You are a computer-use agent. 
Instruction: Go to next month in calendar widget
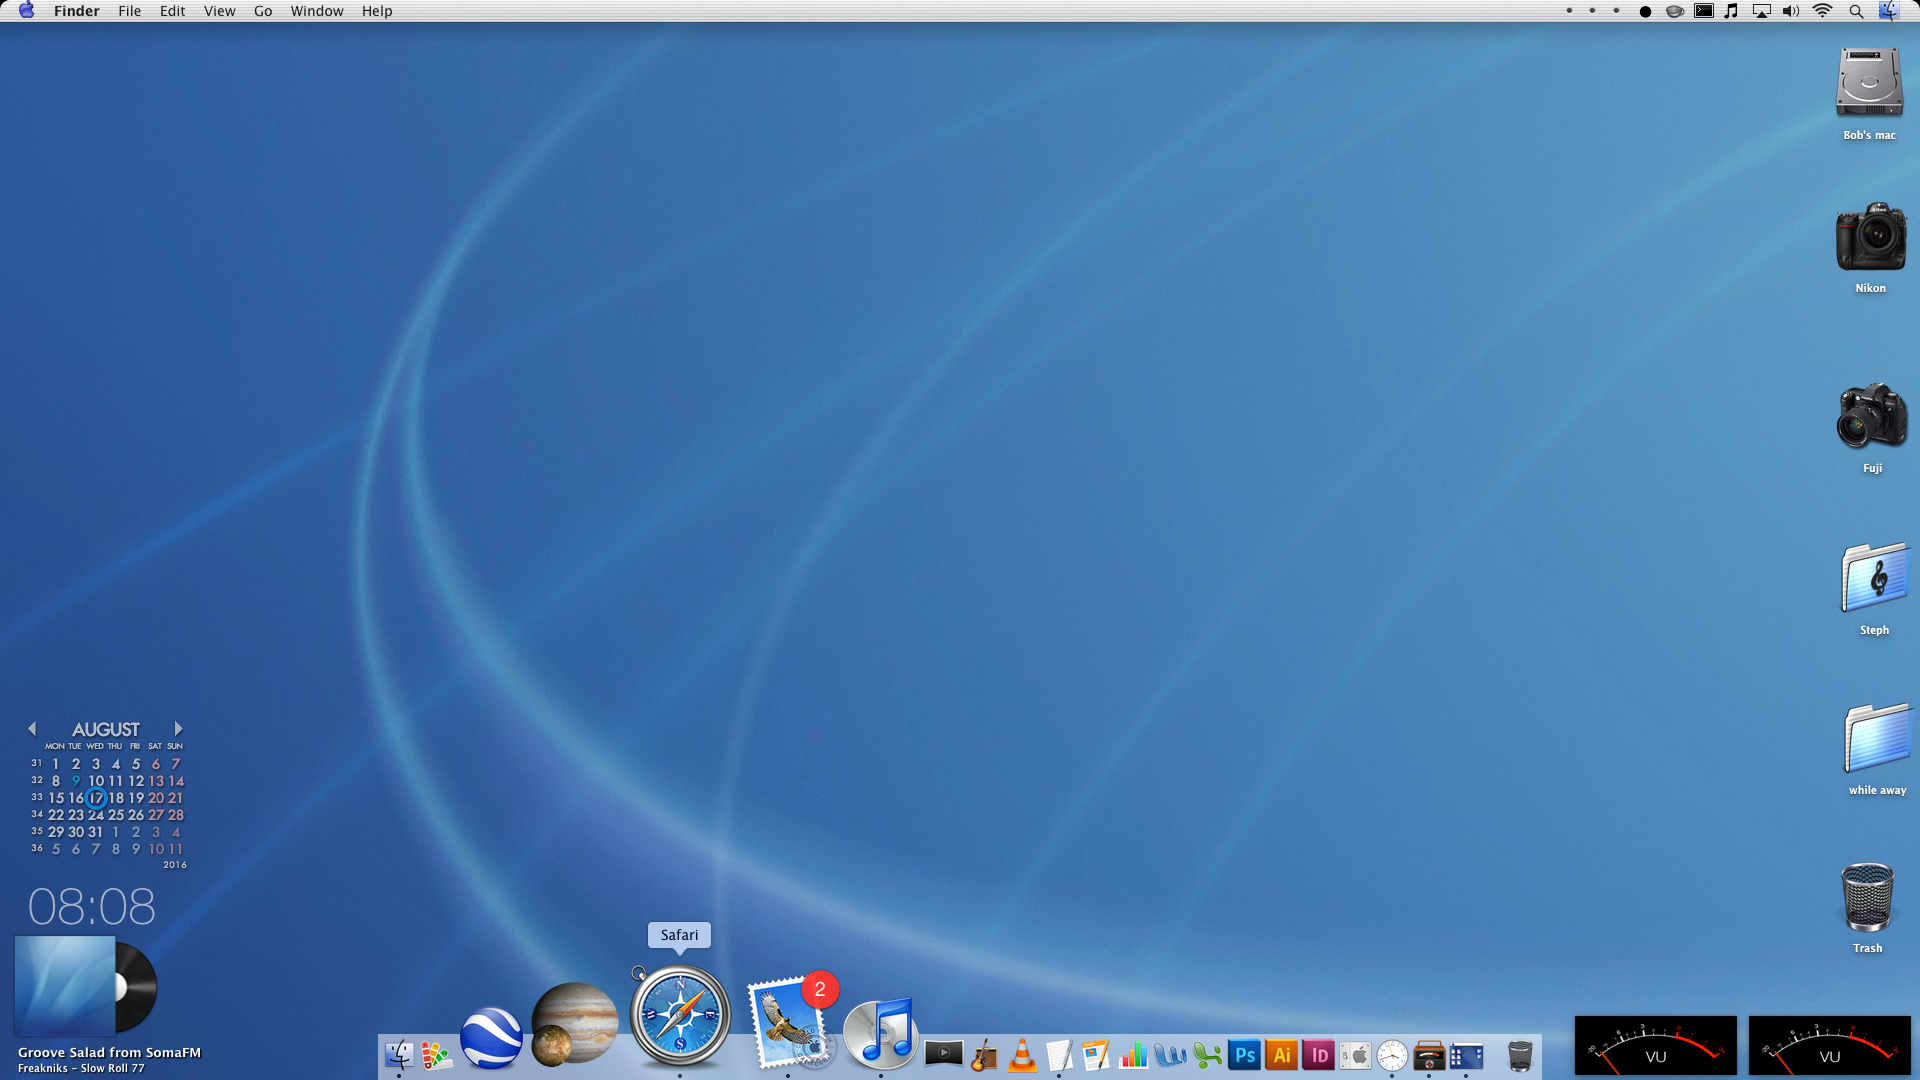tap(178, 729)
